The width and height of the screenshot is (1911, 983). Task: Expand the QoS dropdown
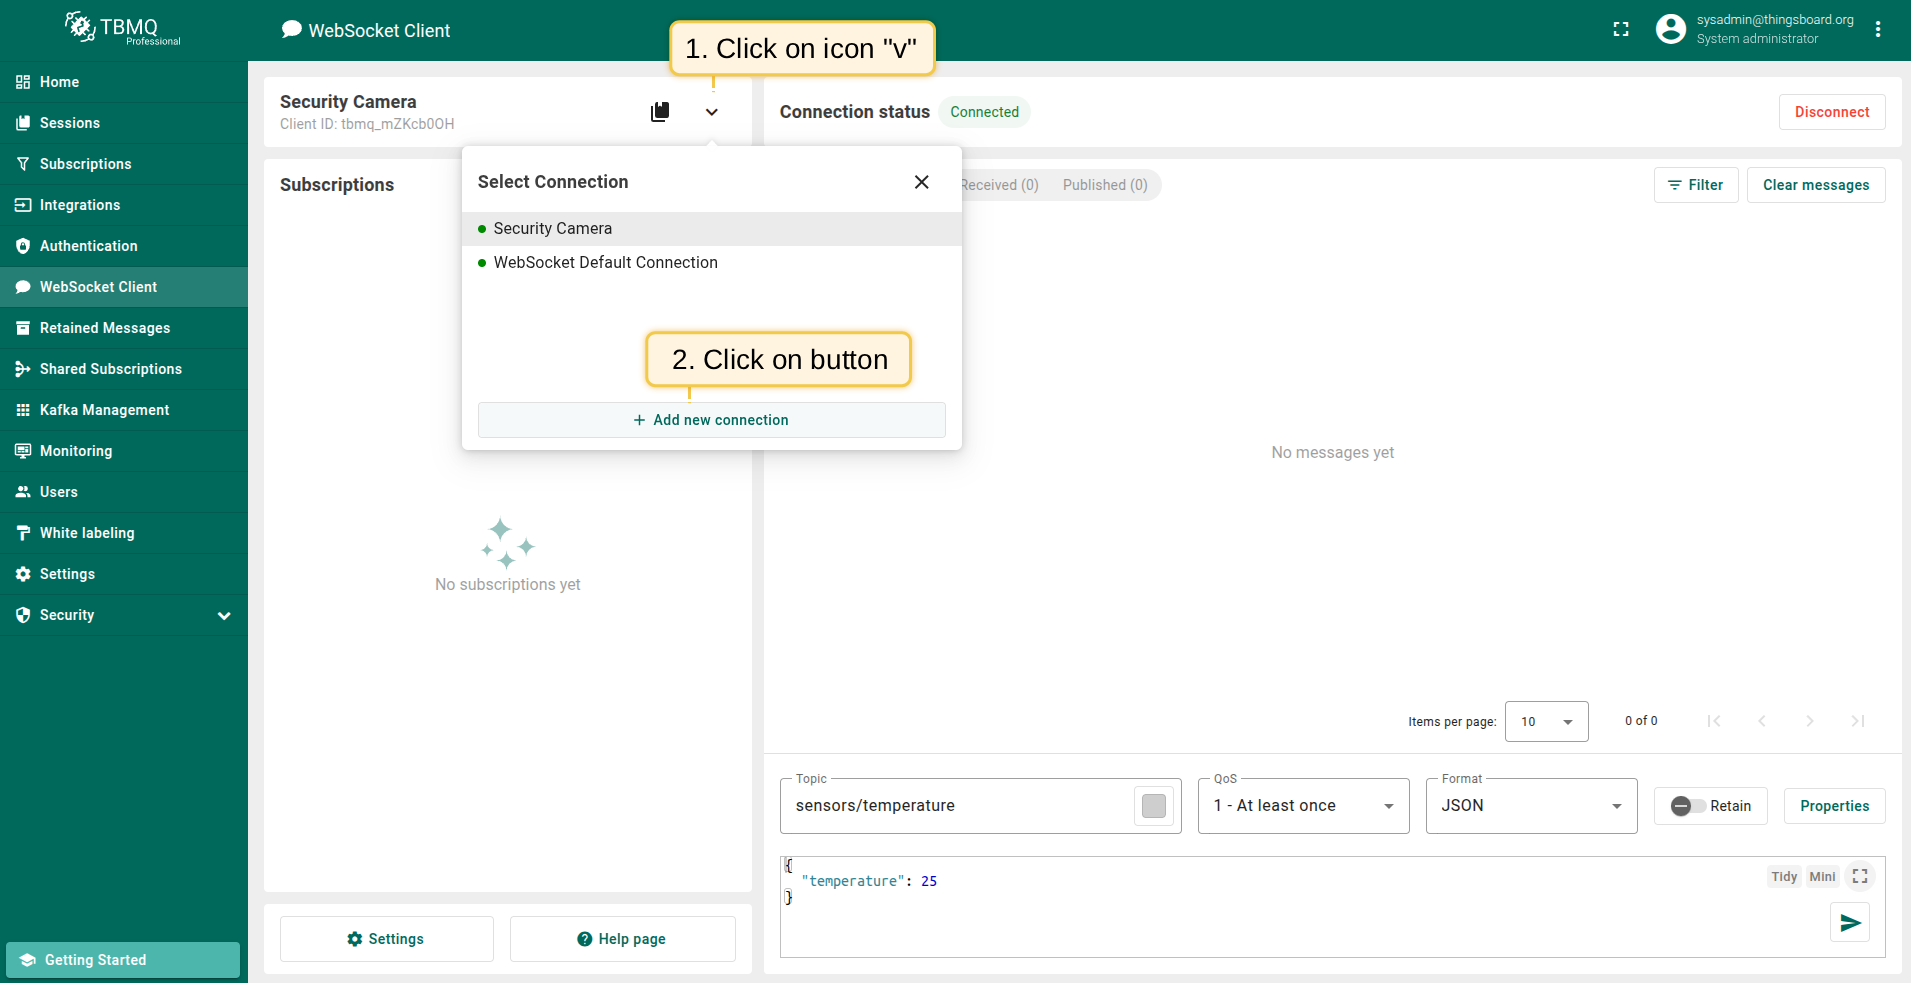(x=1303, y=806)
